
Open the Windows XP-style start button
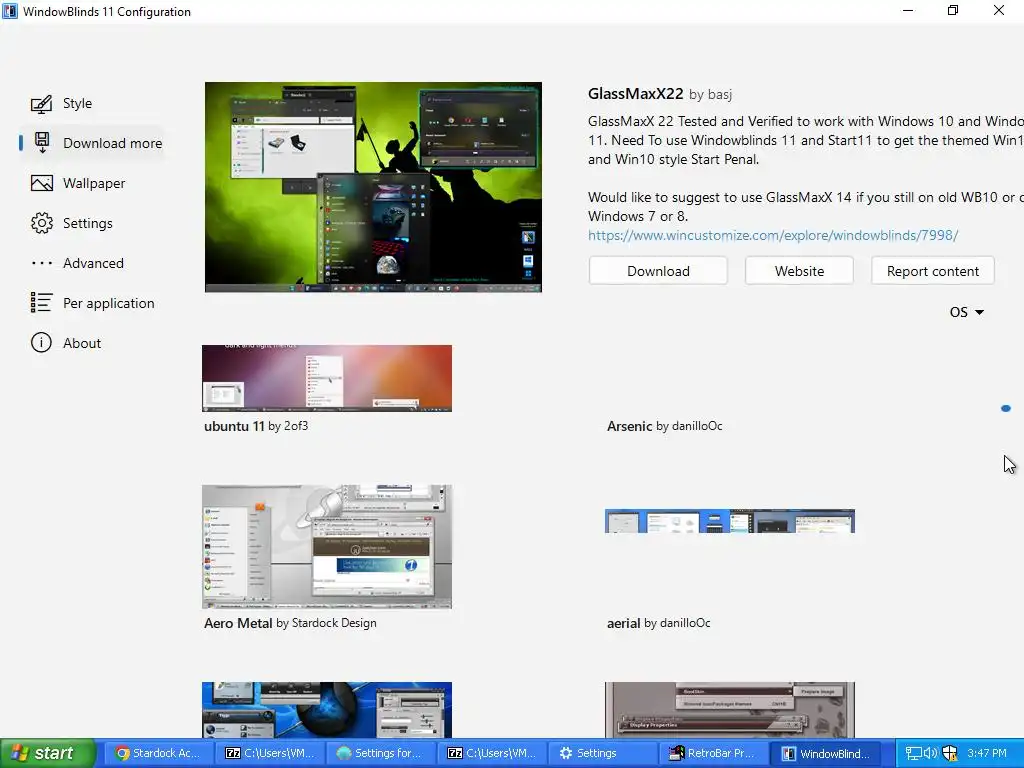point(48,753)
